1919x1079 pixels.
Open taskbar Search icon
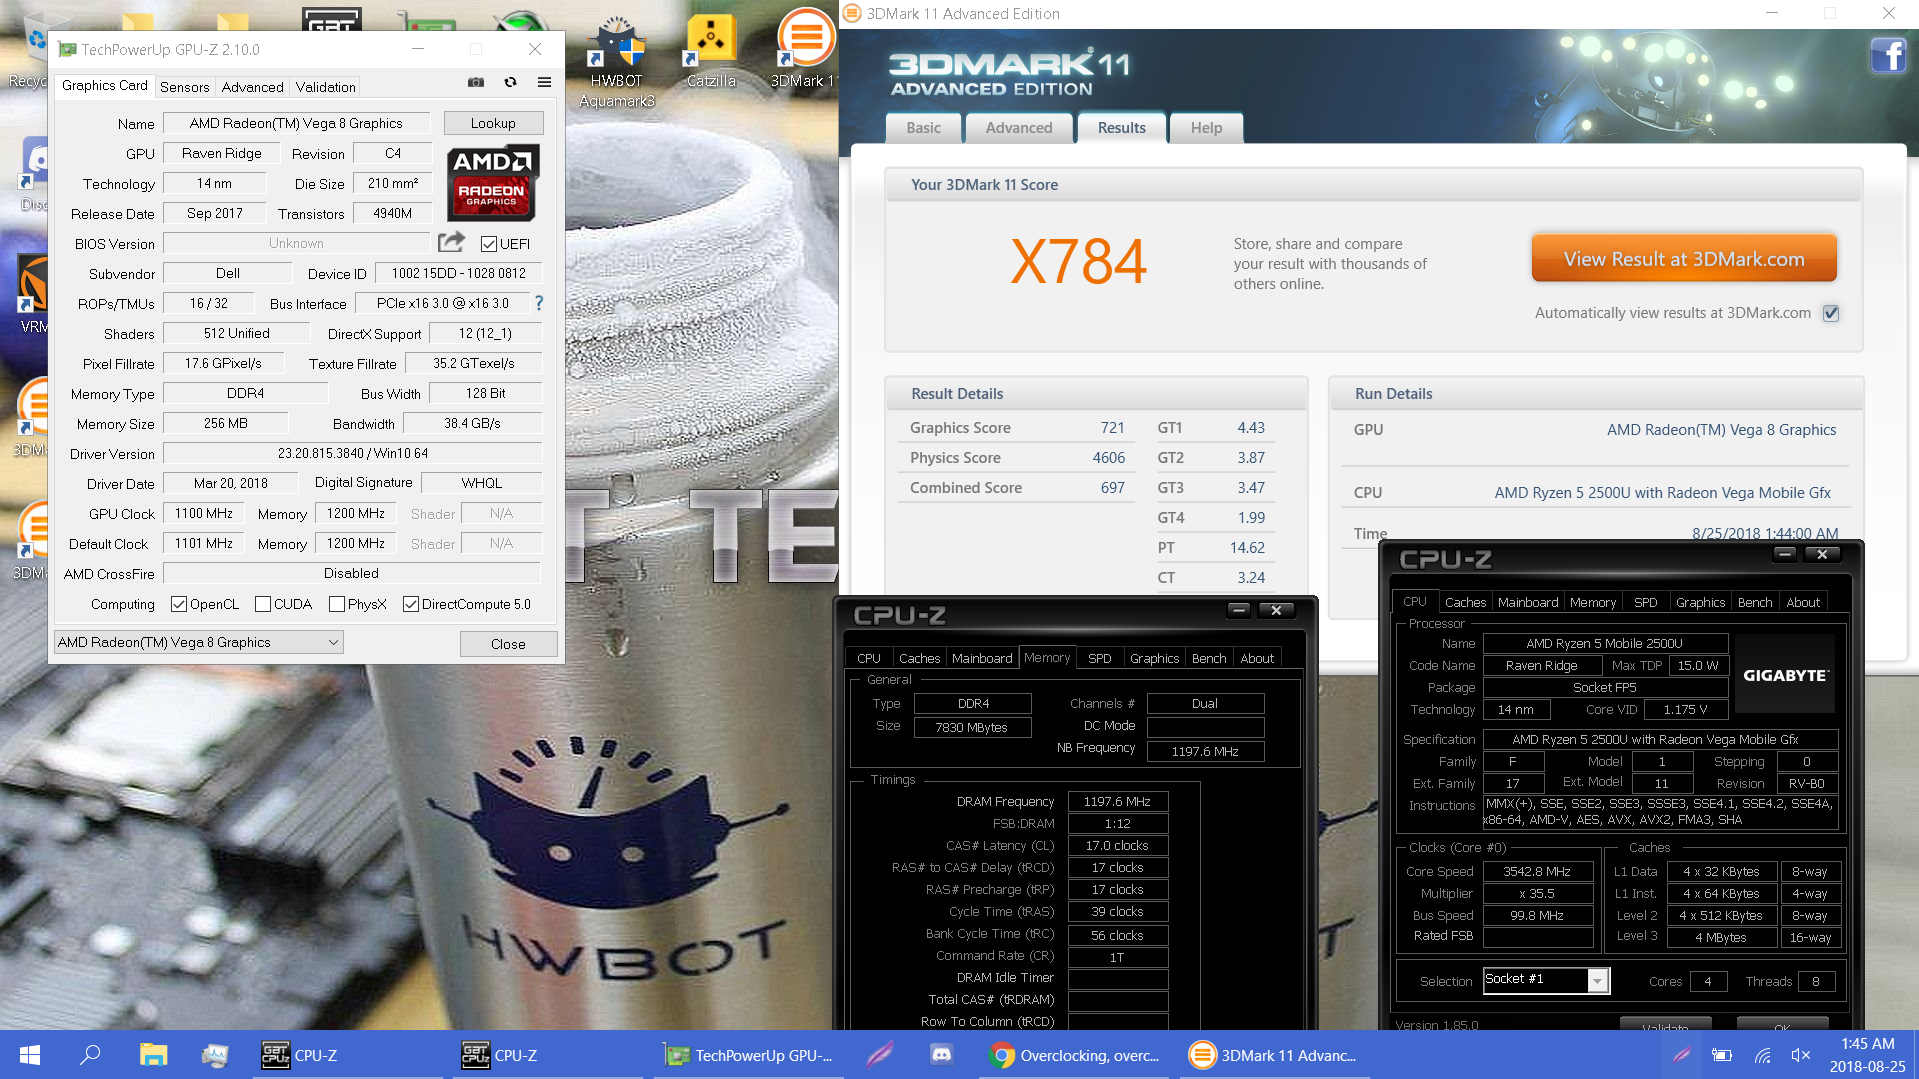[x=90, y=1055]
